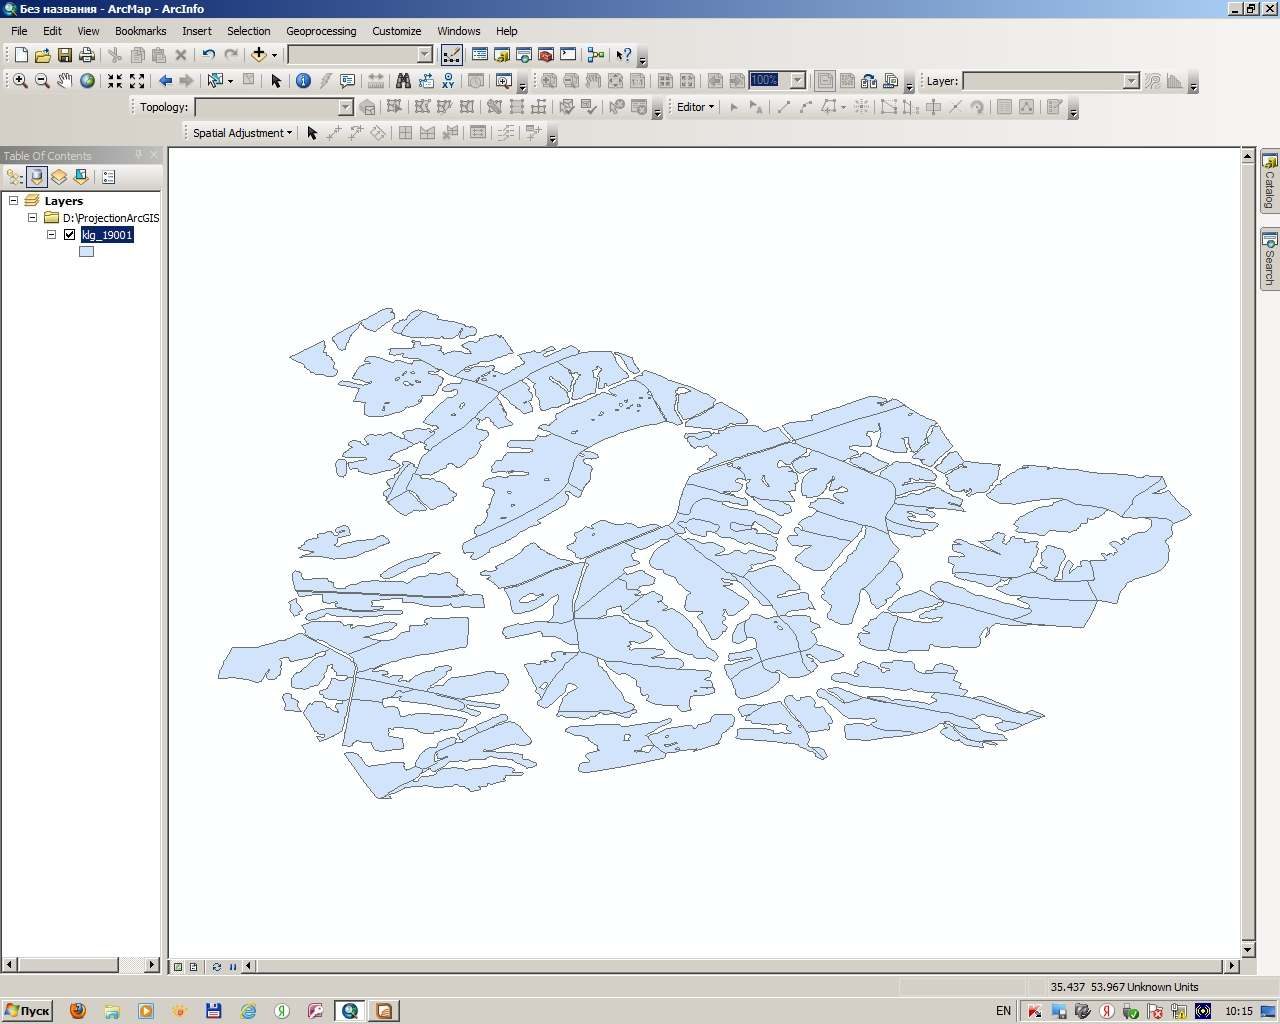Select the klg_19001 layer name
Screen dimensions: 1280x1024
107,235
